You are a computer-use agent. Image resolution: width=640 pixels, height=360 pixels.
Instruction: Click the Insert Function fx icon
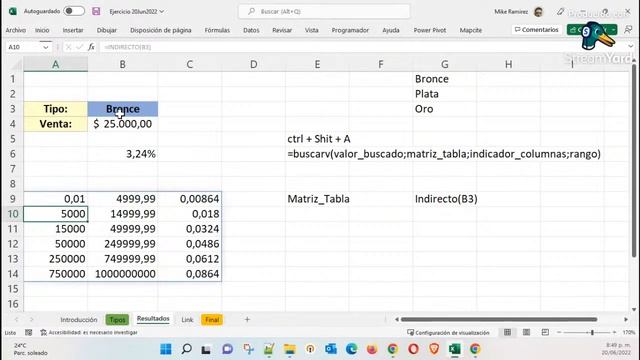(x=91, y=47)
